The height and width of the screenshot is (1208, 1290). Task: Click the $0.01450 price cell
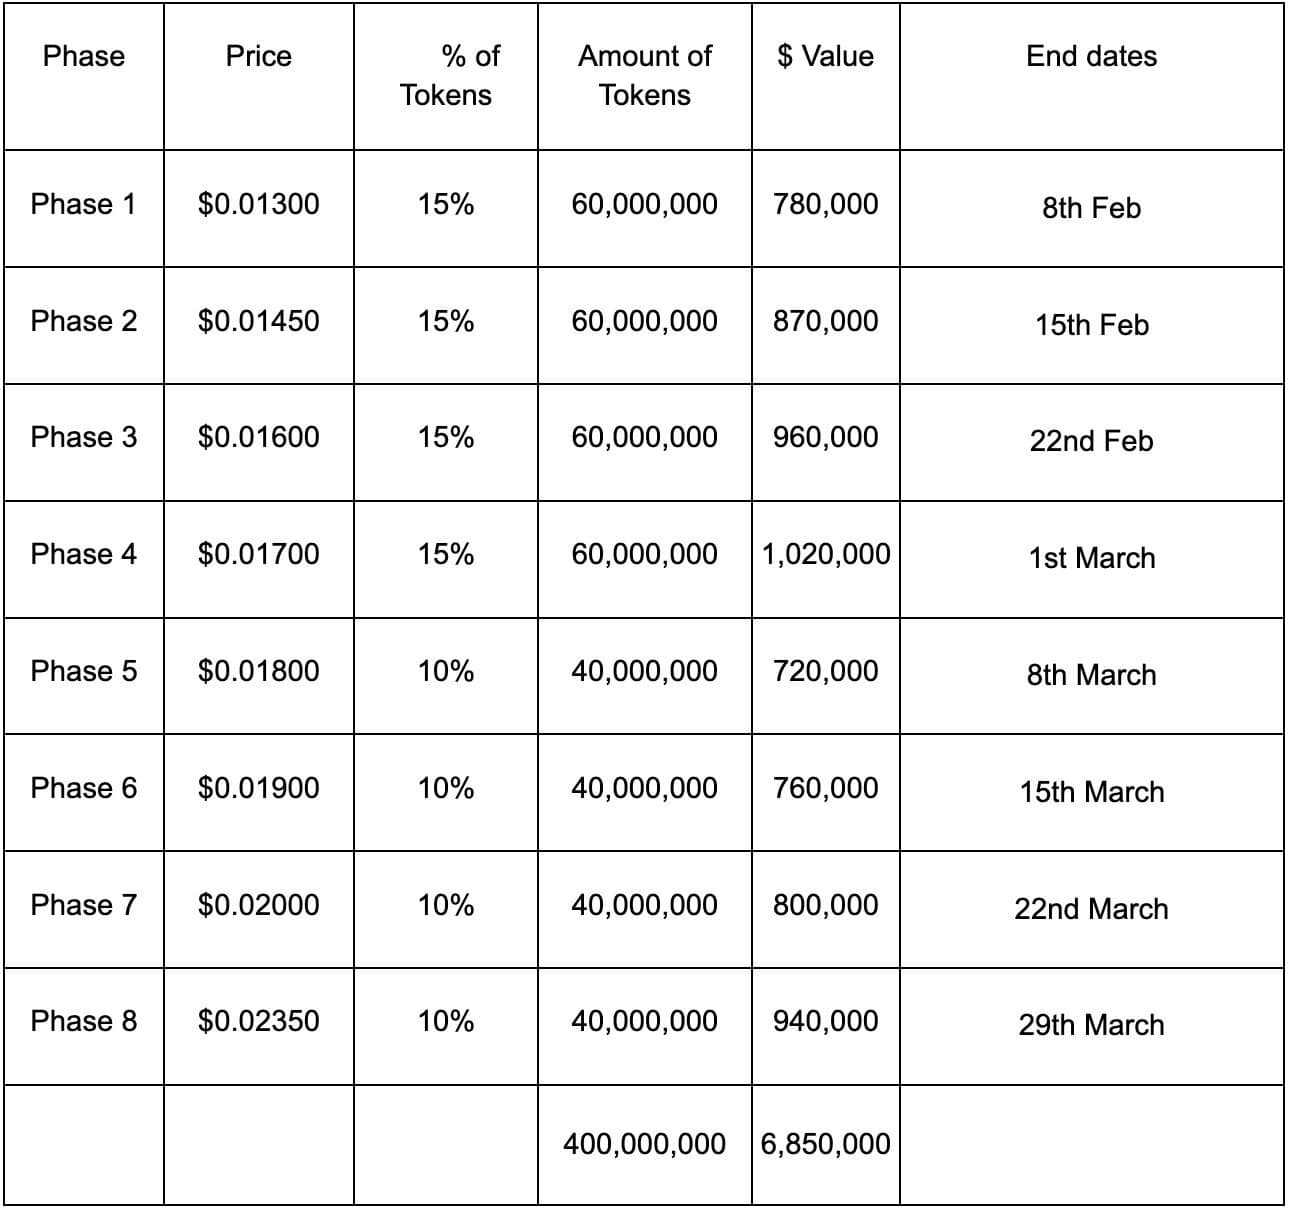[258, 321]
